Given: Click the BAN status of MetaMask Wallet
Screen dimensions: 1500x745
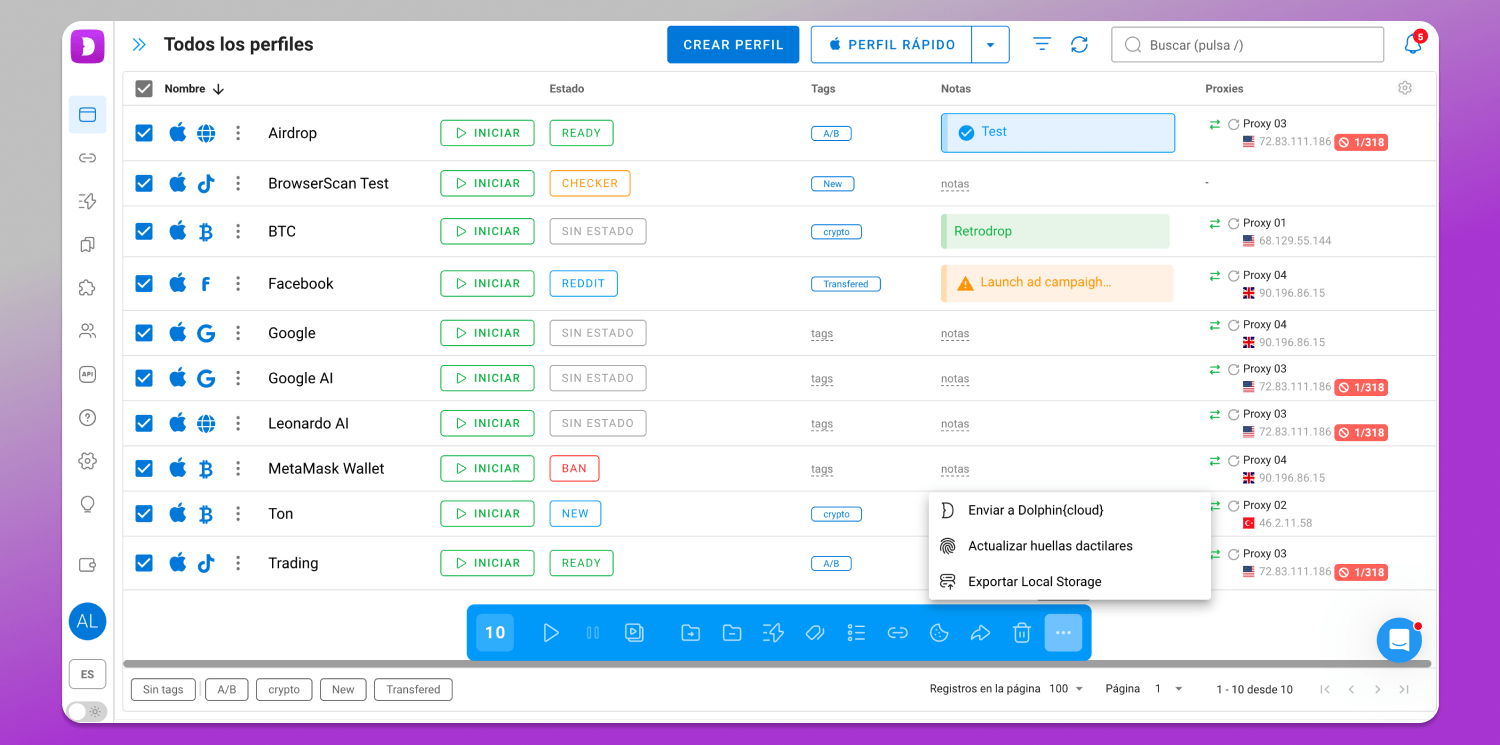Looking at the screenshot, I should click(574, 468).
